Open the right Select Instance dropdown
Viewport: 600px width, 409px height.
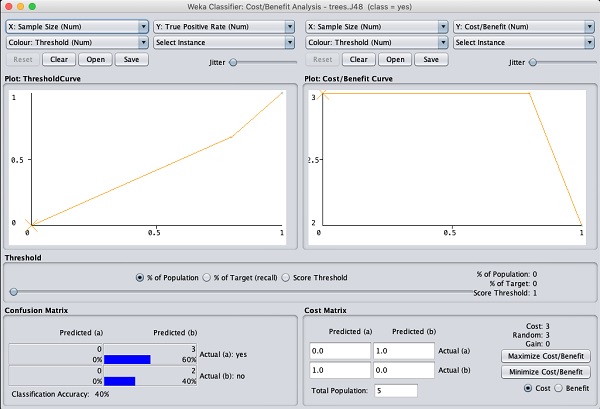523,42
